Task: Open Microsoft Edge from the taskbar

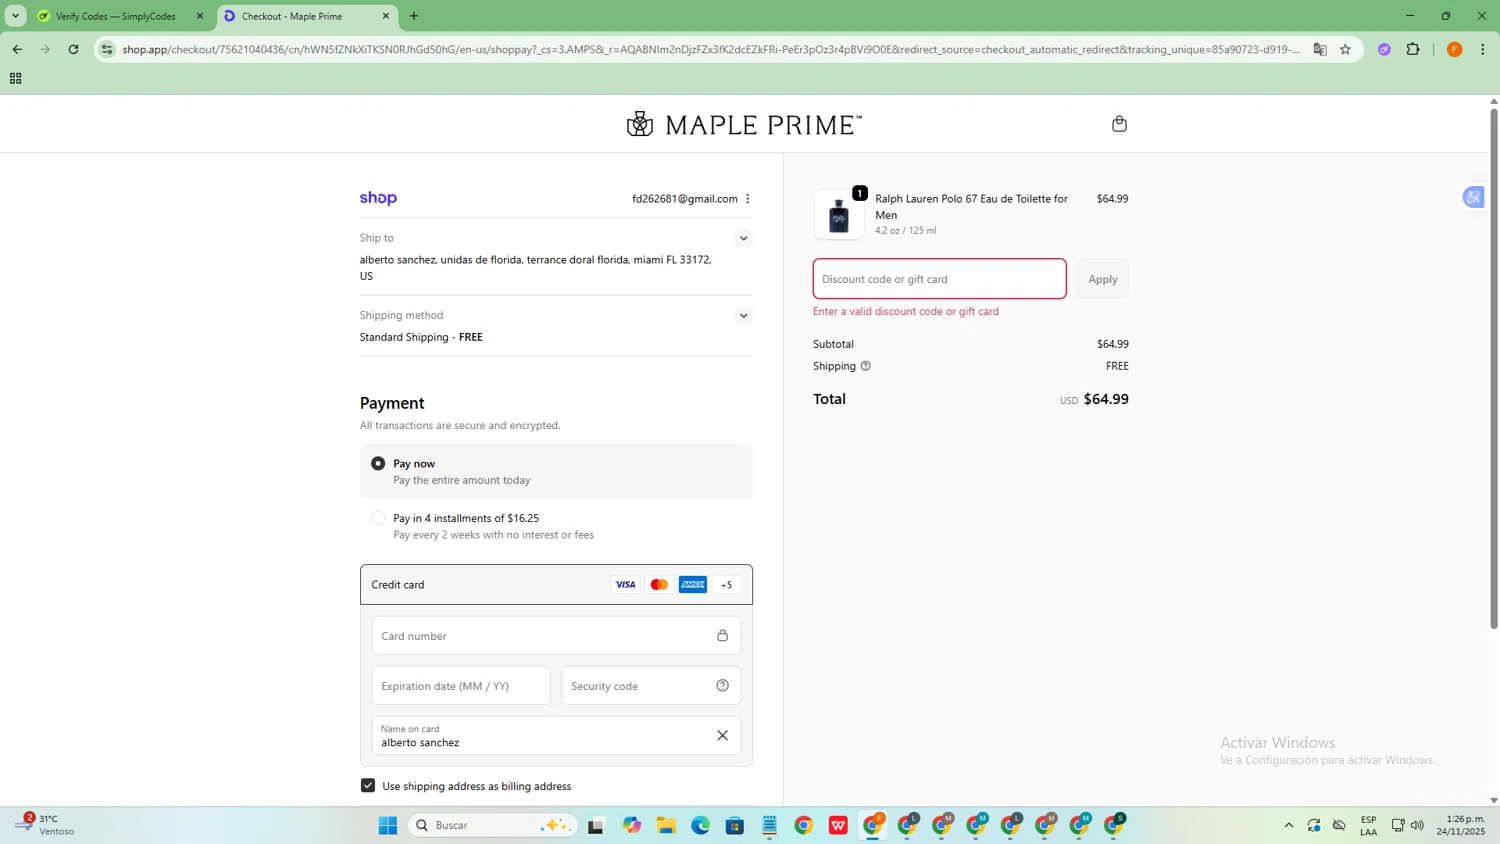Action: point(700,825)
